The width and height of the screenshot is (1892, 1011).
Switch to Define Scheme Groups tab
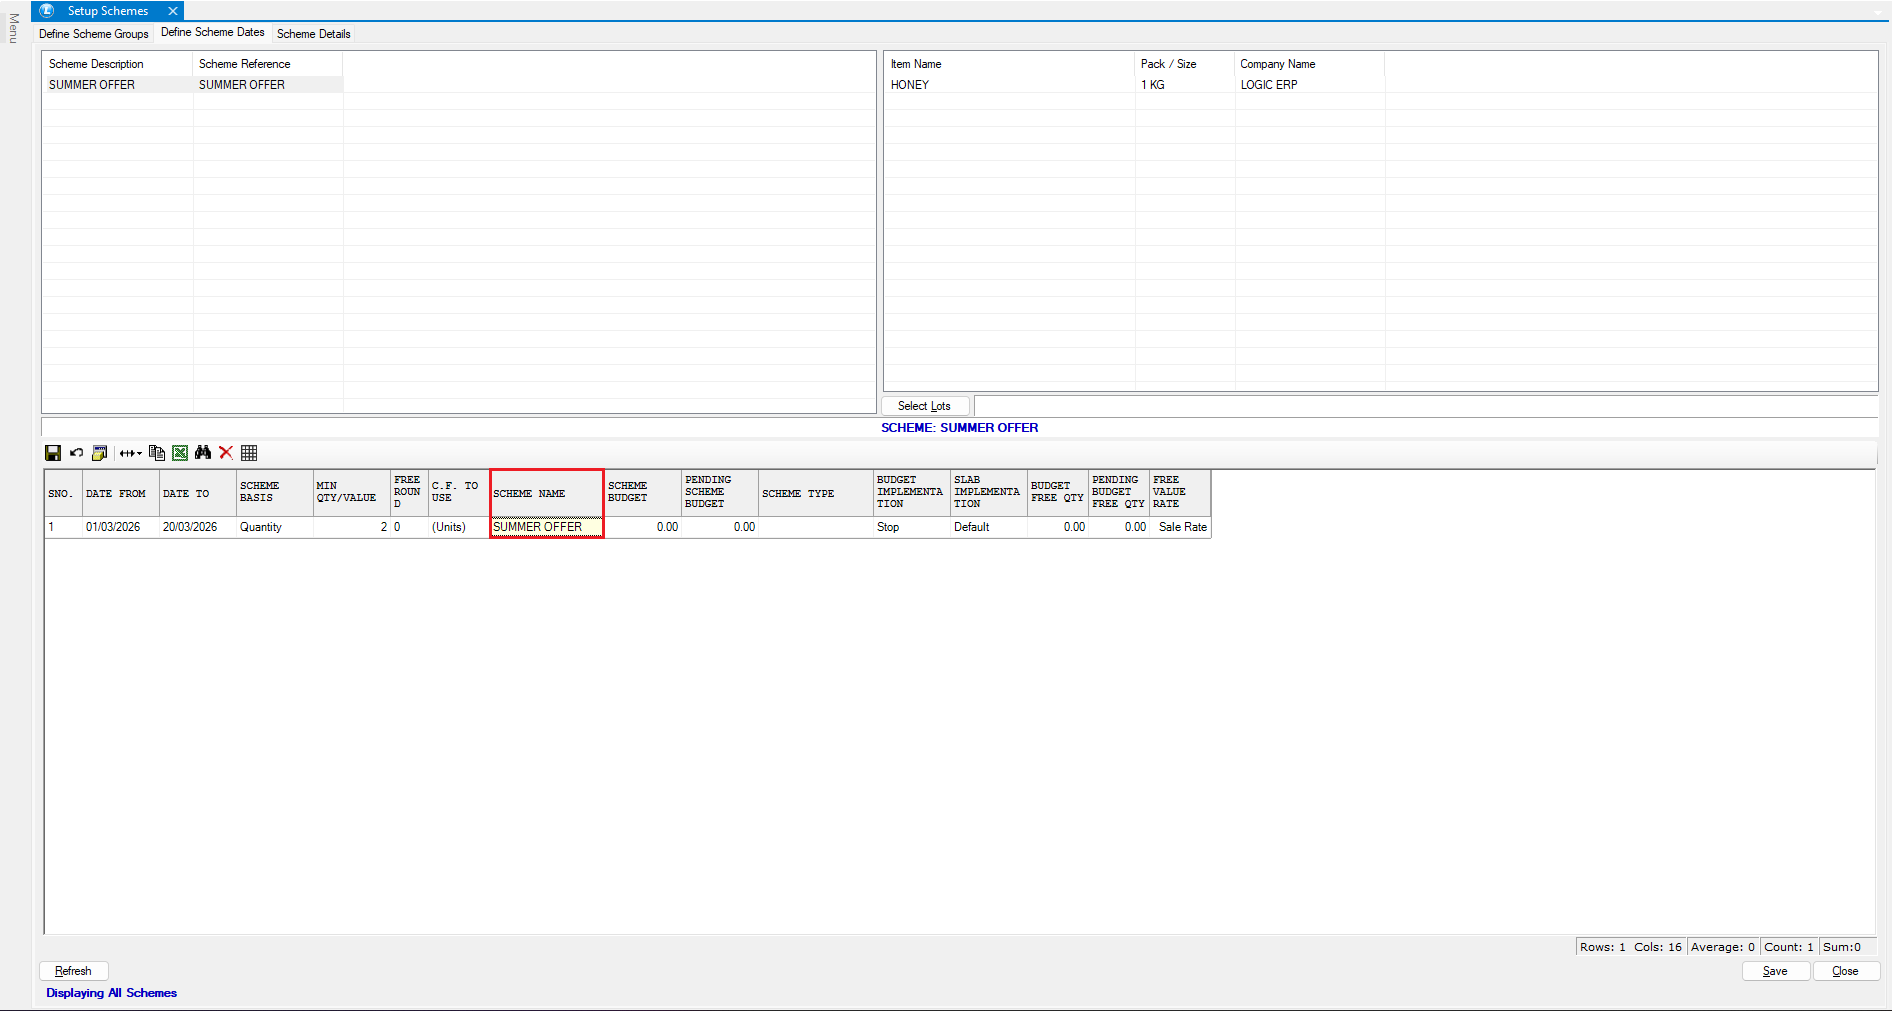94,34
